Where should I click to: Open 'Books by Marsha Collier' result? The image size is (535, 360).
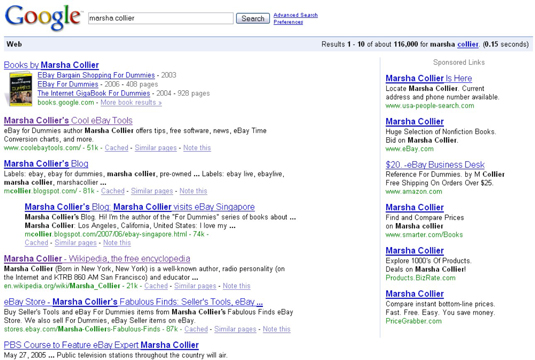[51, 65]
